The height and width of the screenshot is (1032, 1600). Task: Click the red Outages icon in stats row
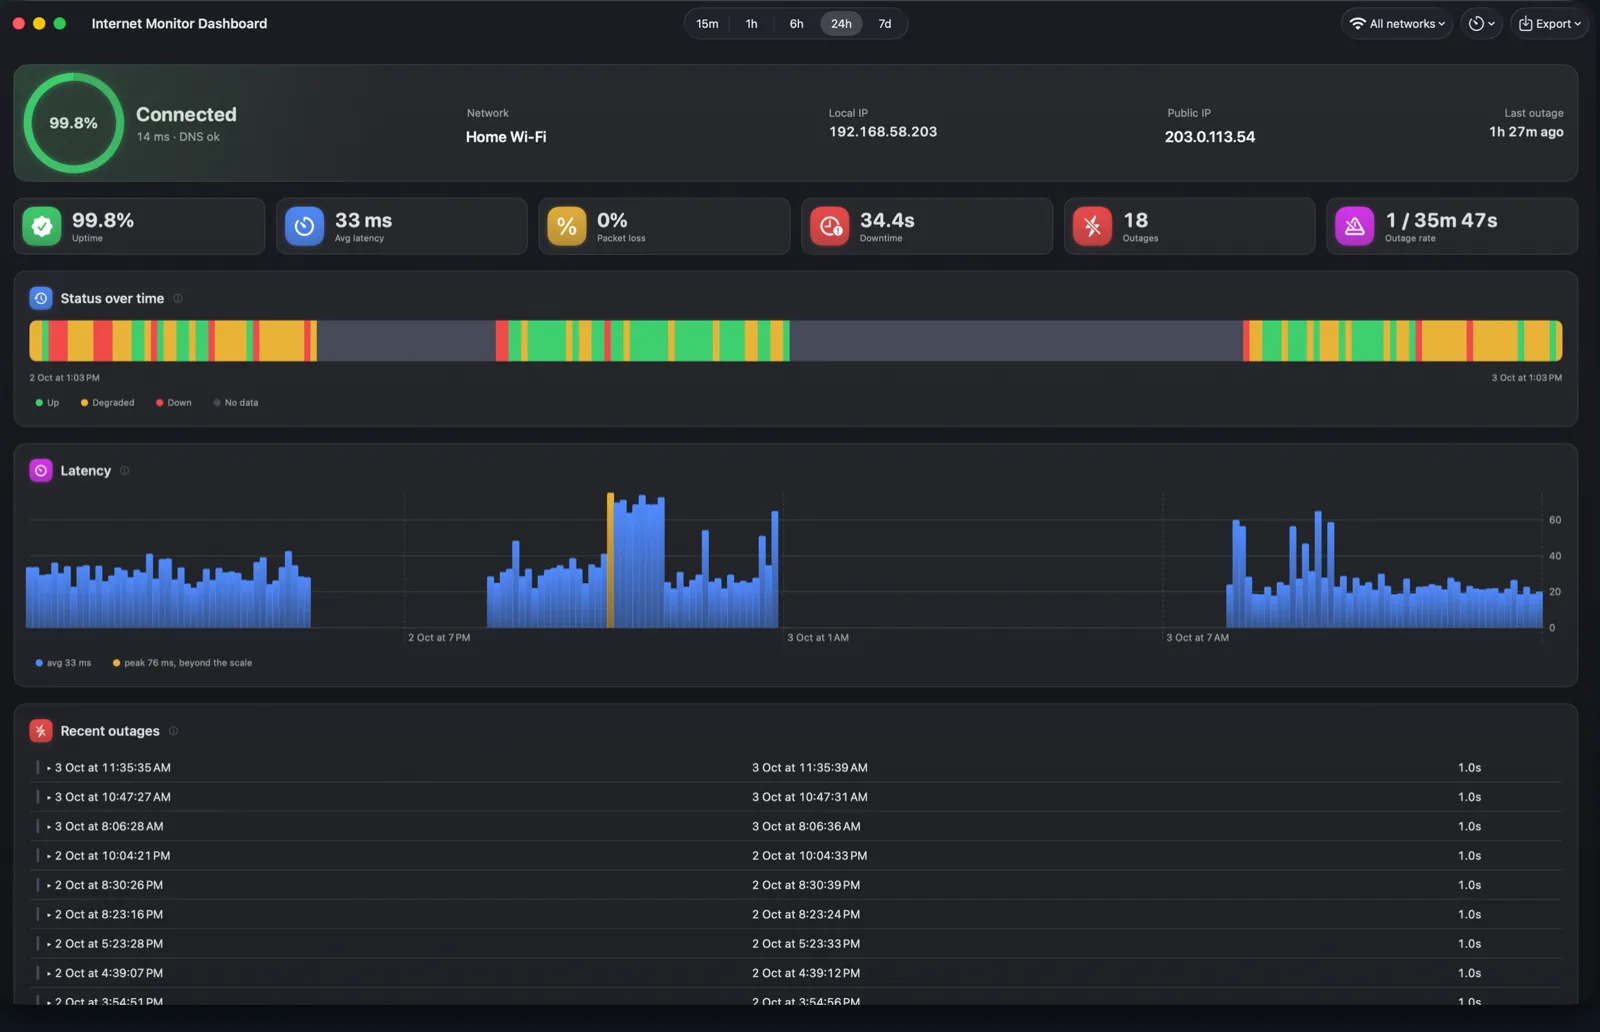click(x=1092, y=226)
